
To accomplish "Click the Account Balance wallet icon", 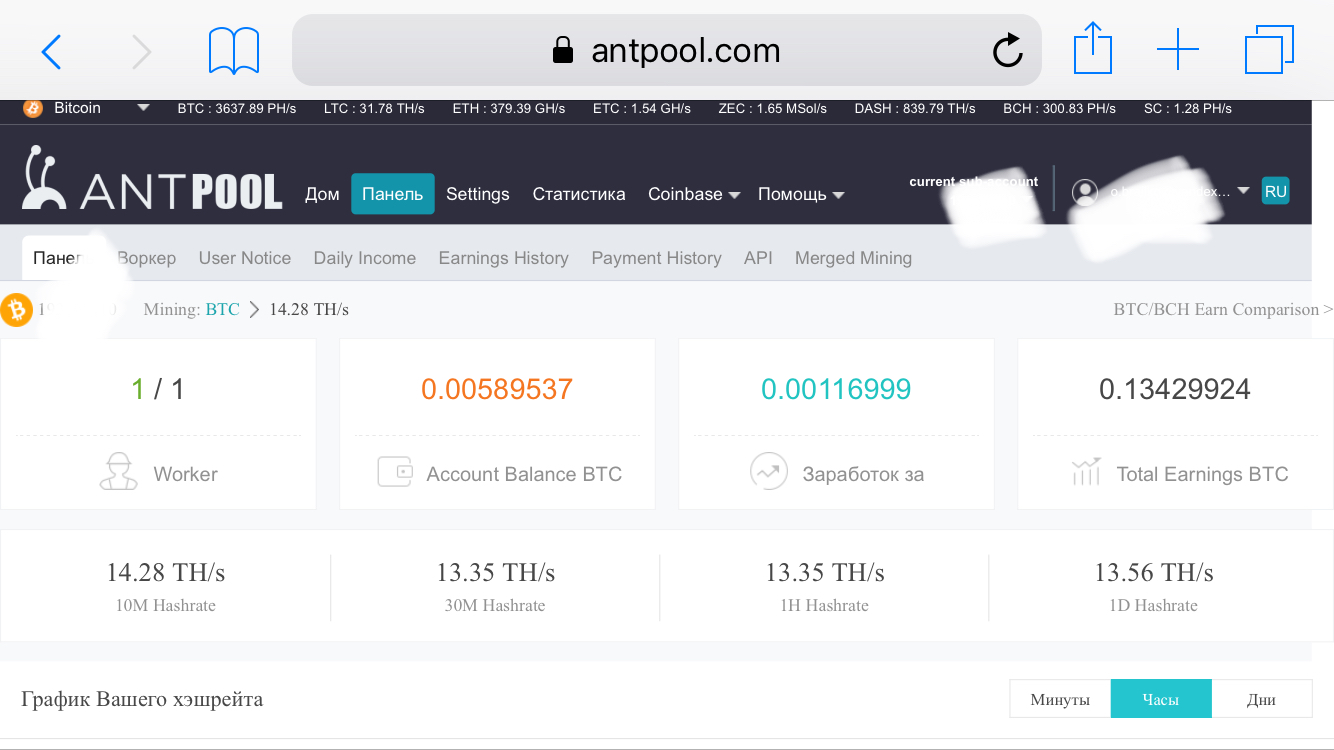I will (x=395, y=472).
